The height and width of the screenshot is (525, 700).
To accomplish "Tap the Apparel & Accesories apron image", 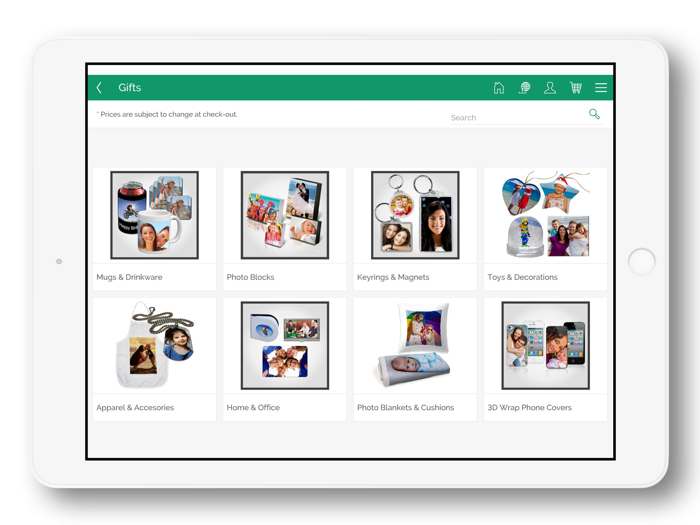I will 154,345.
